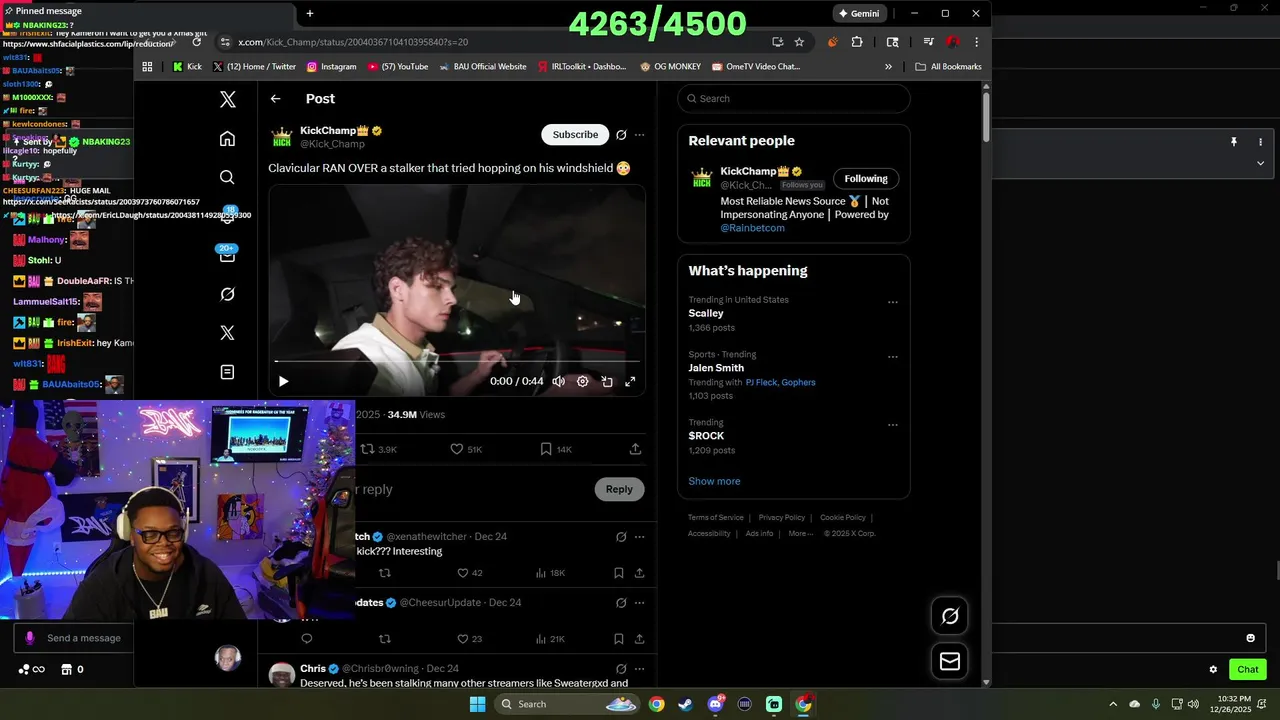Open the floating Messages envelope button
The image size is (1280, 720).
pyautogui.click(x=950, y=661)
